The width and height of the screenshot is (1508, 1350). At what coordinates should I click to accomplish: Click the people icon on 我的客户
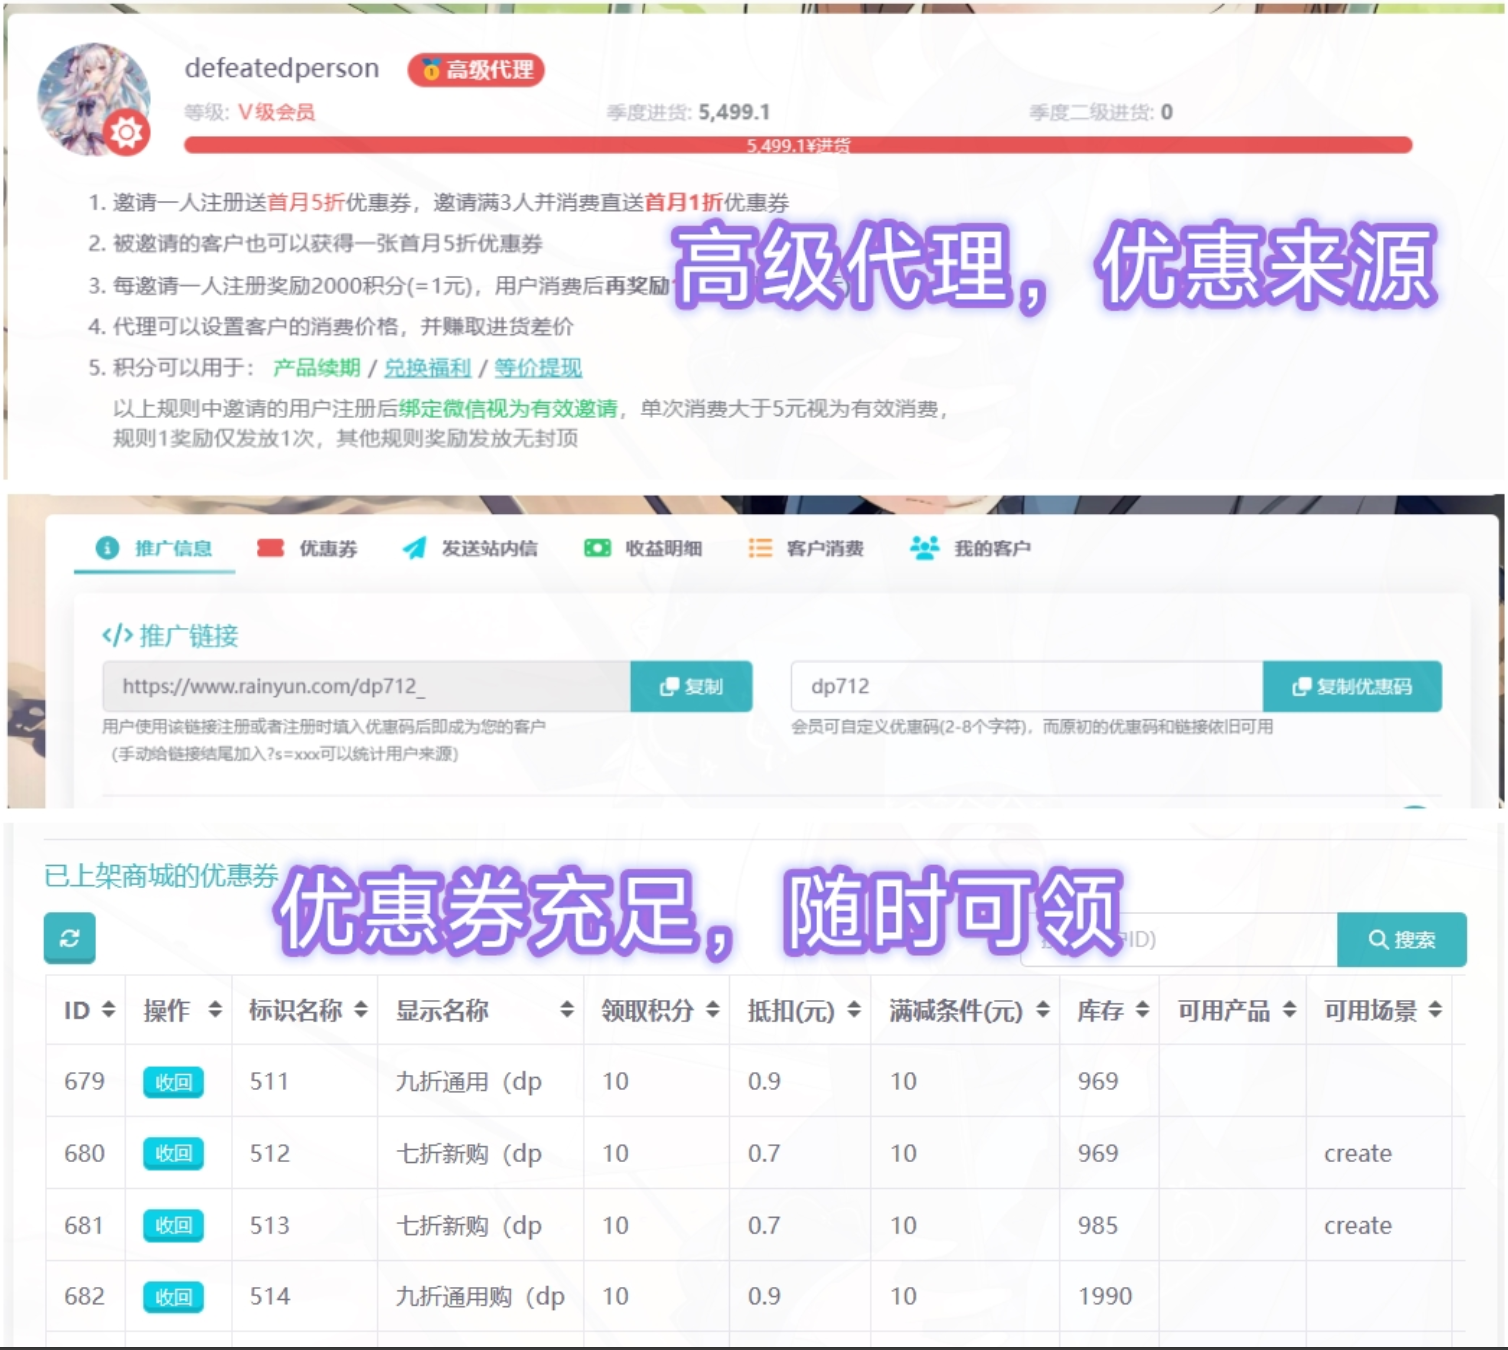click(924, 548)
